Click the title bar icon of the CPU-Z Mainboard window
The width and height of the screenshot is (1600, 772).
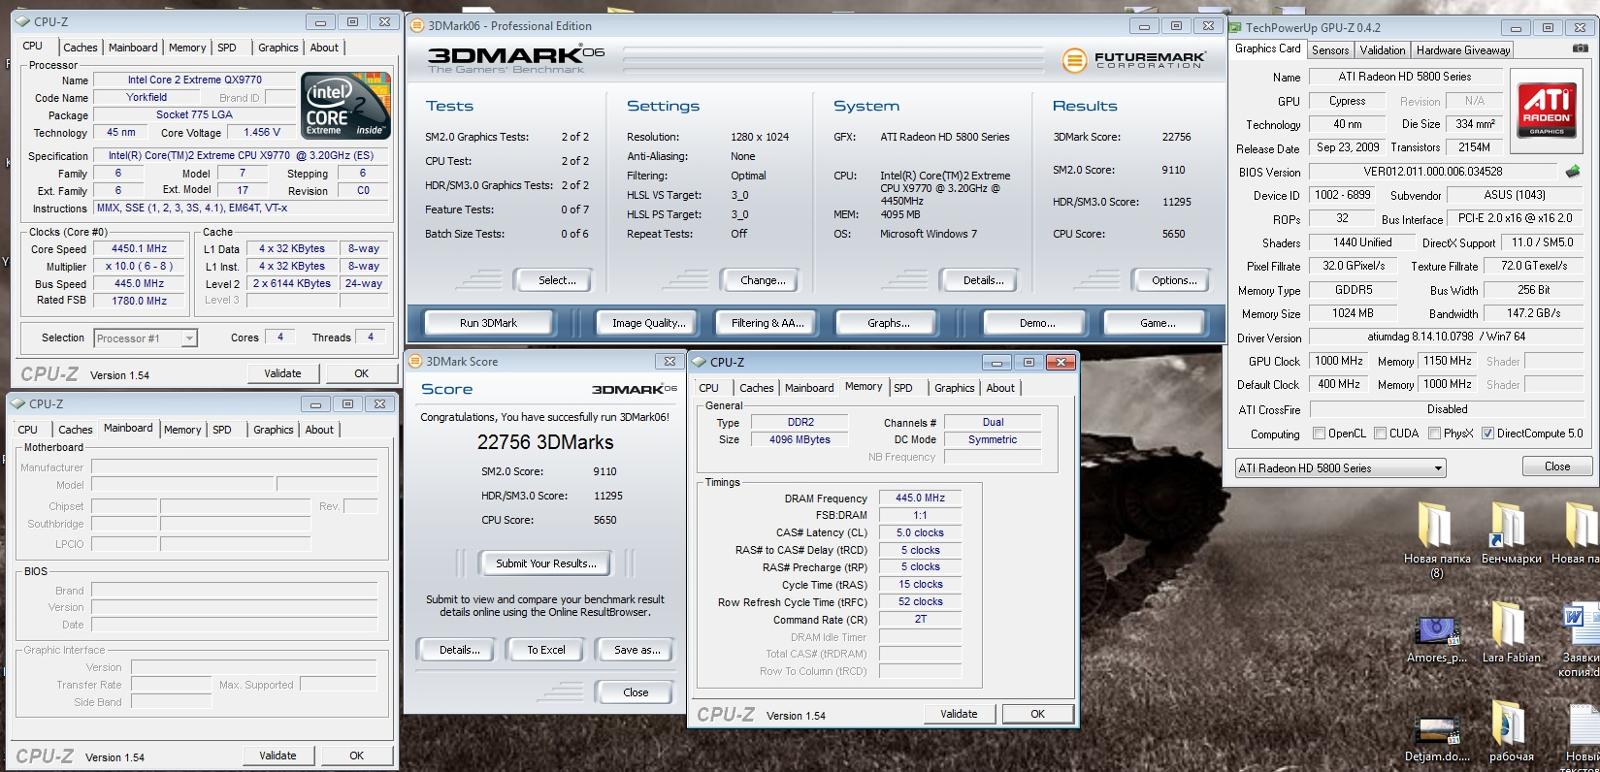[18, 404]
